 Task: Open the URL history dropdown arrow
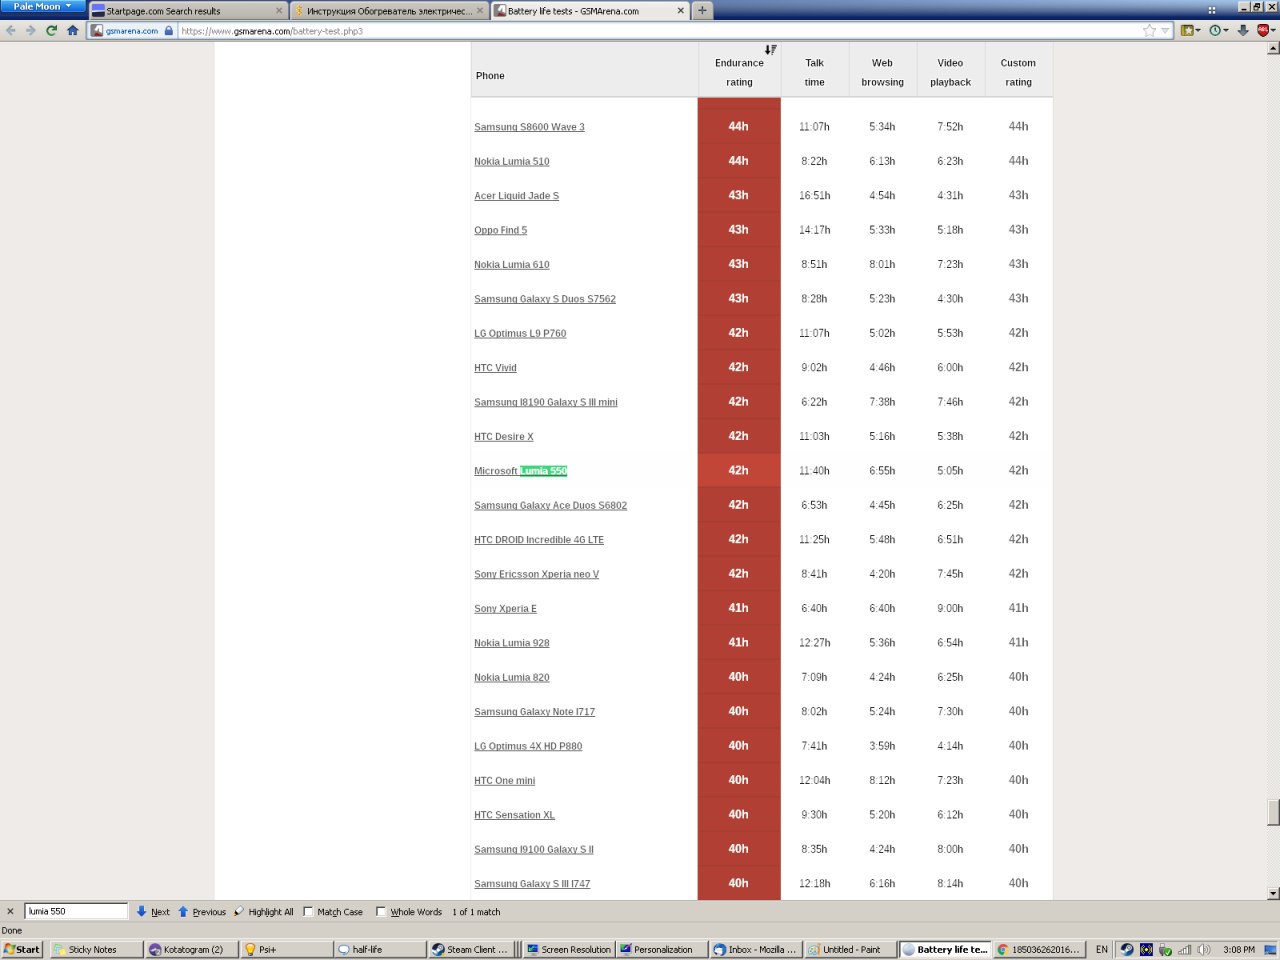1165,31
